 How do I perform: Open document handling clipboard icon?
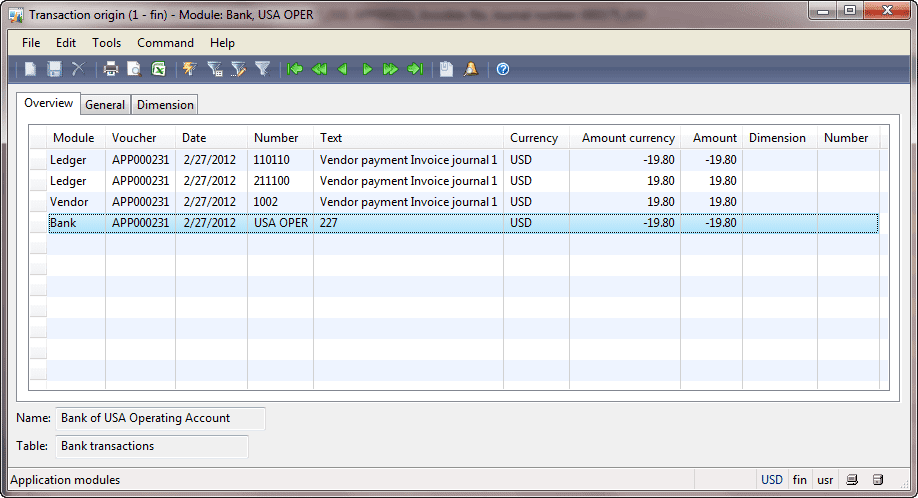[x=447, y=69]
